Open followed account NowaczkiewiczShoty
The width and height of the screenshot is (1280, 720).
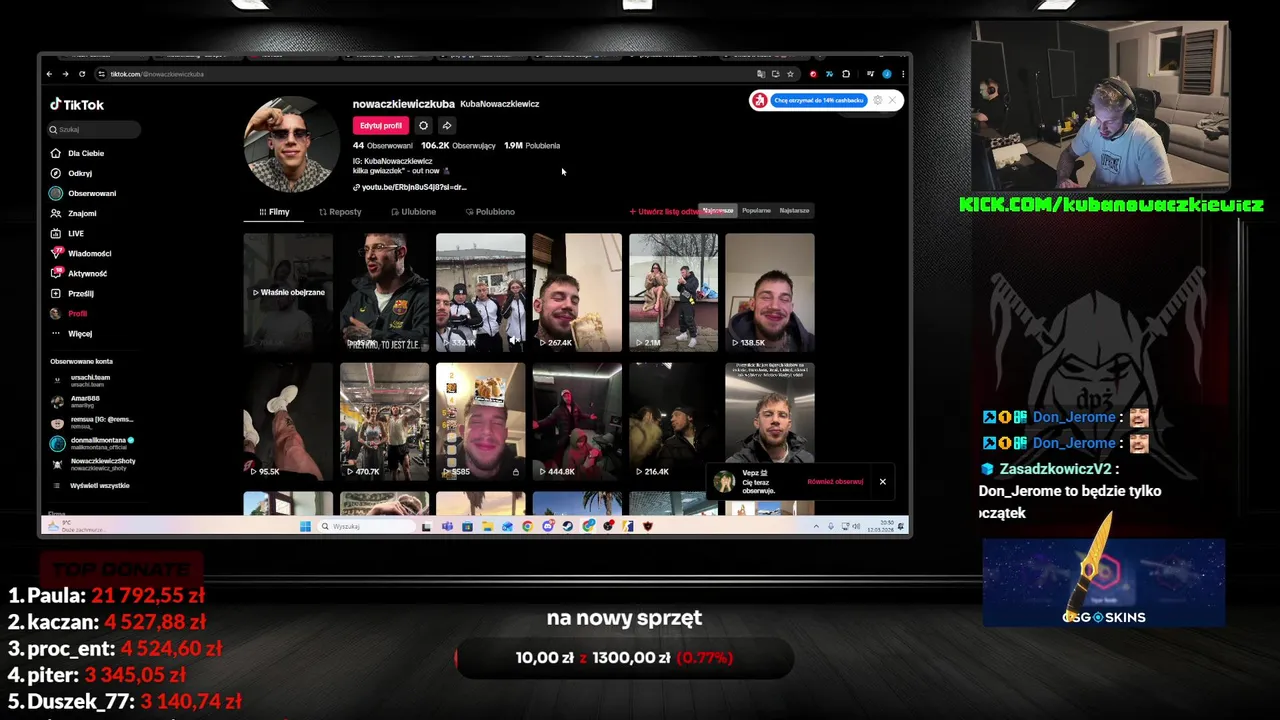pyautogui.click(x=93, y=464)
